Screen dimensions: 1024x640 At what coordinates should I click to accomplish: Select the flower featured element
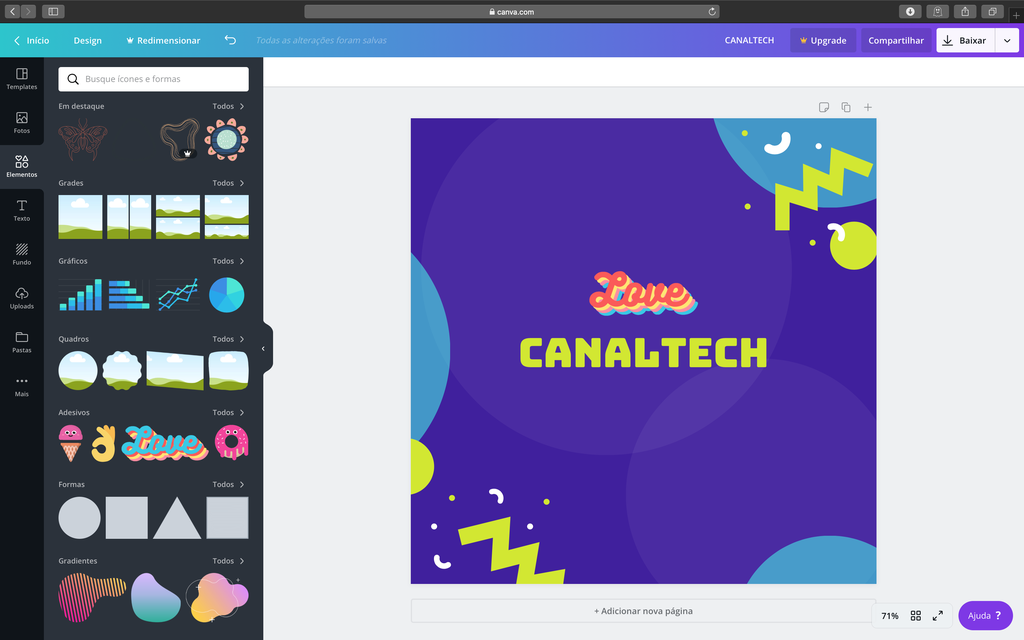coord(227,139)
